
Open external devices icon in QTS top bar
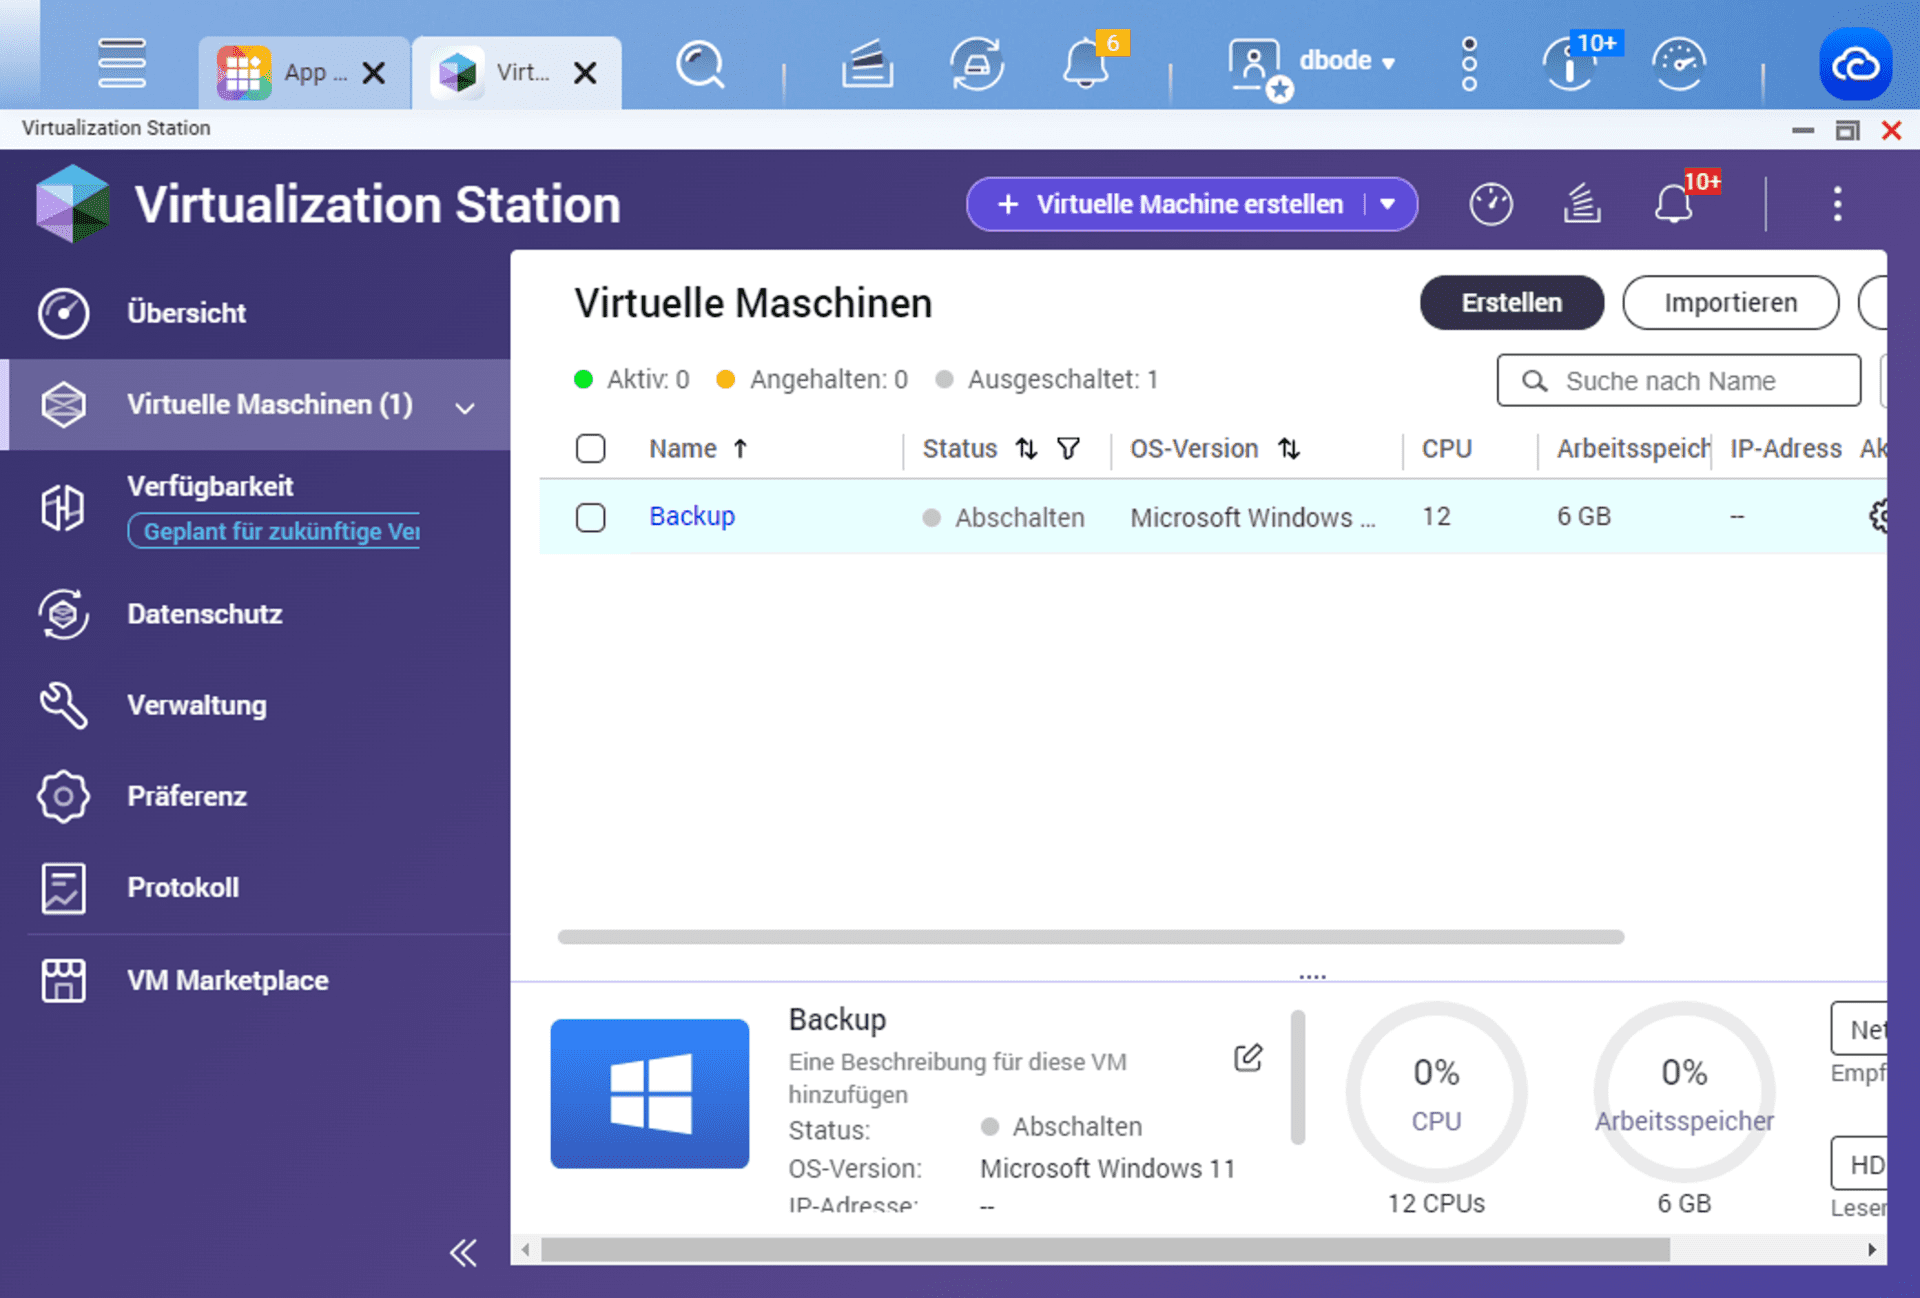(977, 65)
